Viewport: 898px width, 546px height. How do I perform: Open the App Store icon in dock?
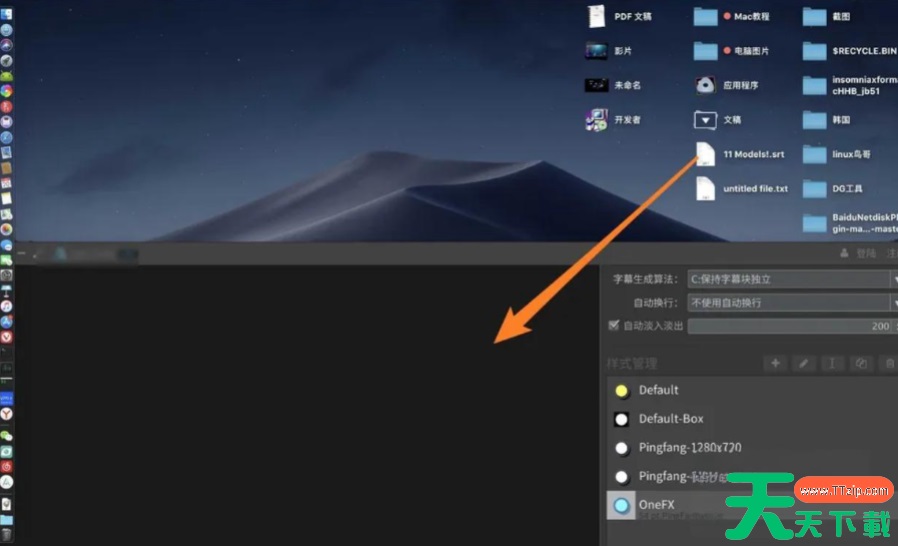pyautogui.click(x=6, y=321)
